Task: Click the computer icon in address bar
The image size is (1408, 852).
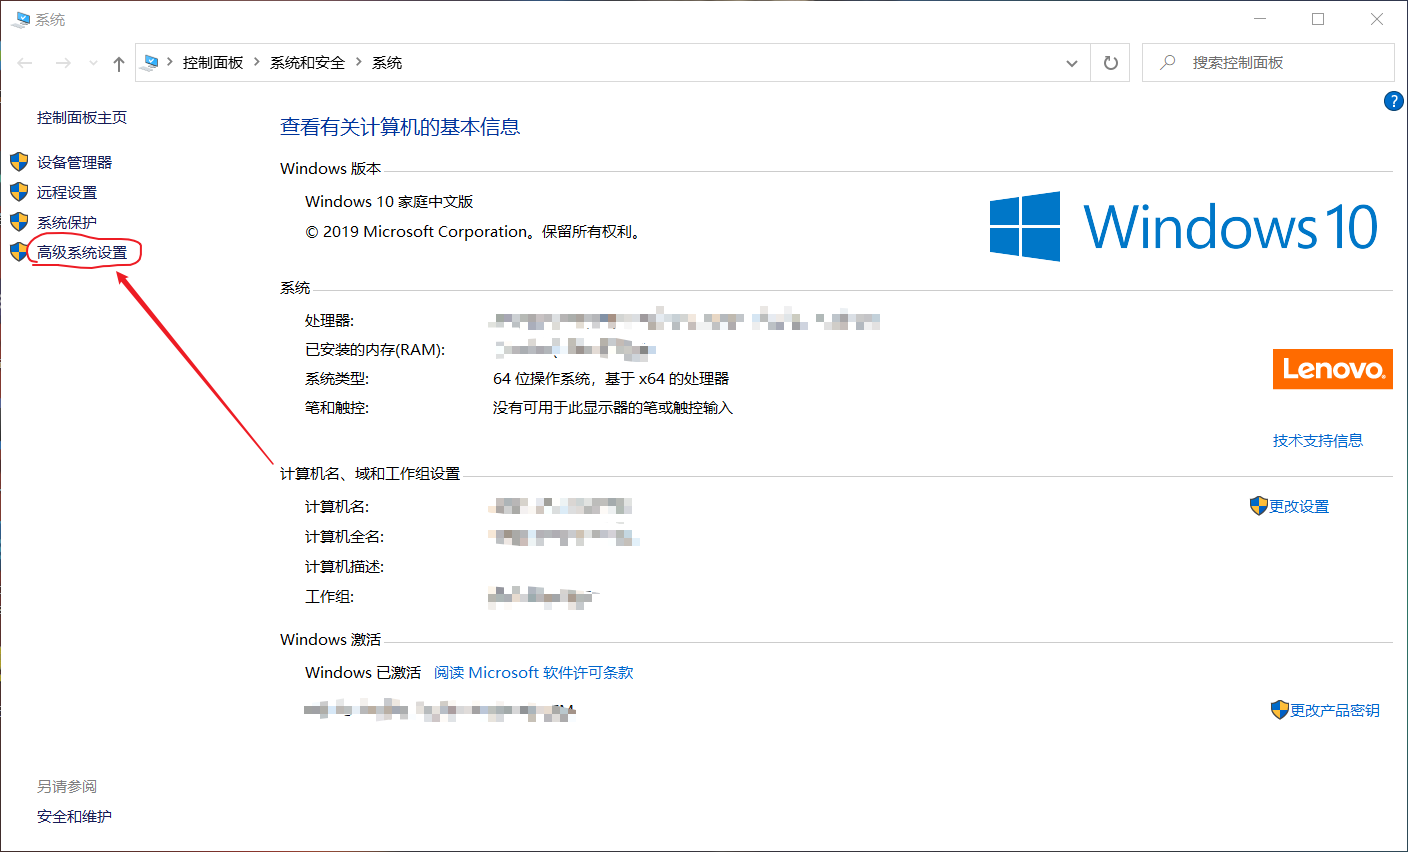Action: (x=151, y=63)
